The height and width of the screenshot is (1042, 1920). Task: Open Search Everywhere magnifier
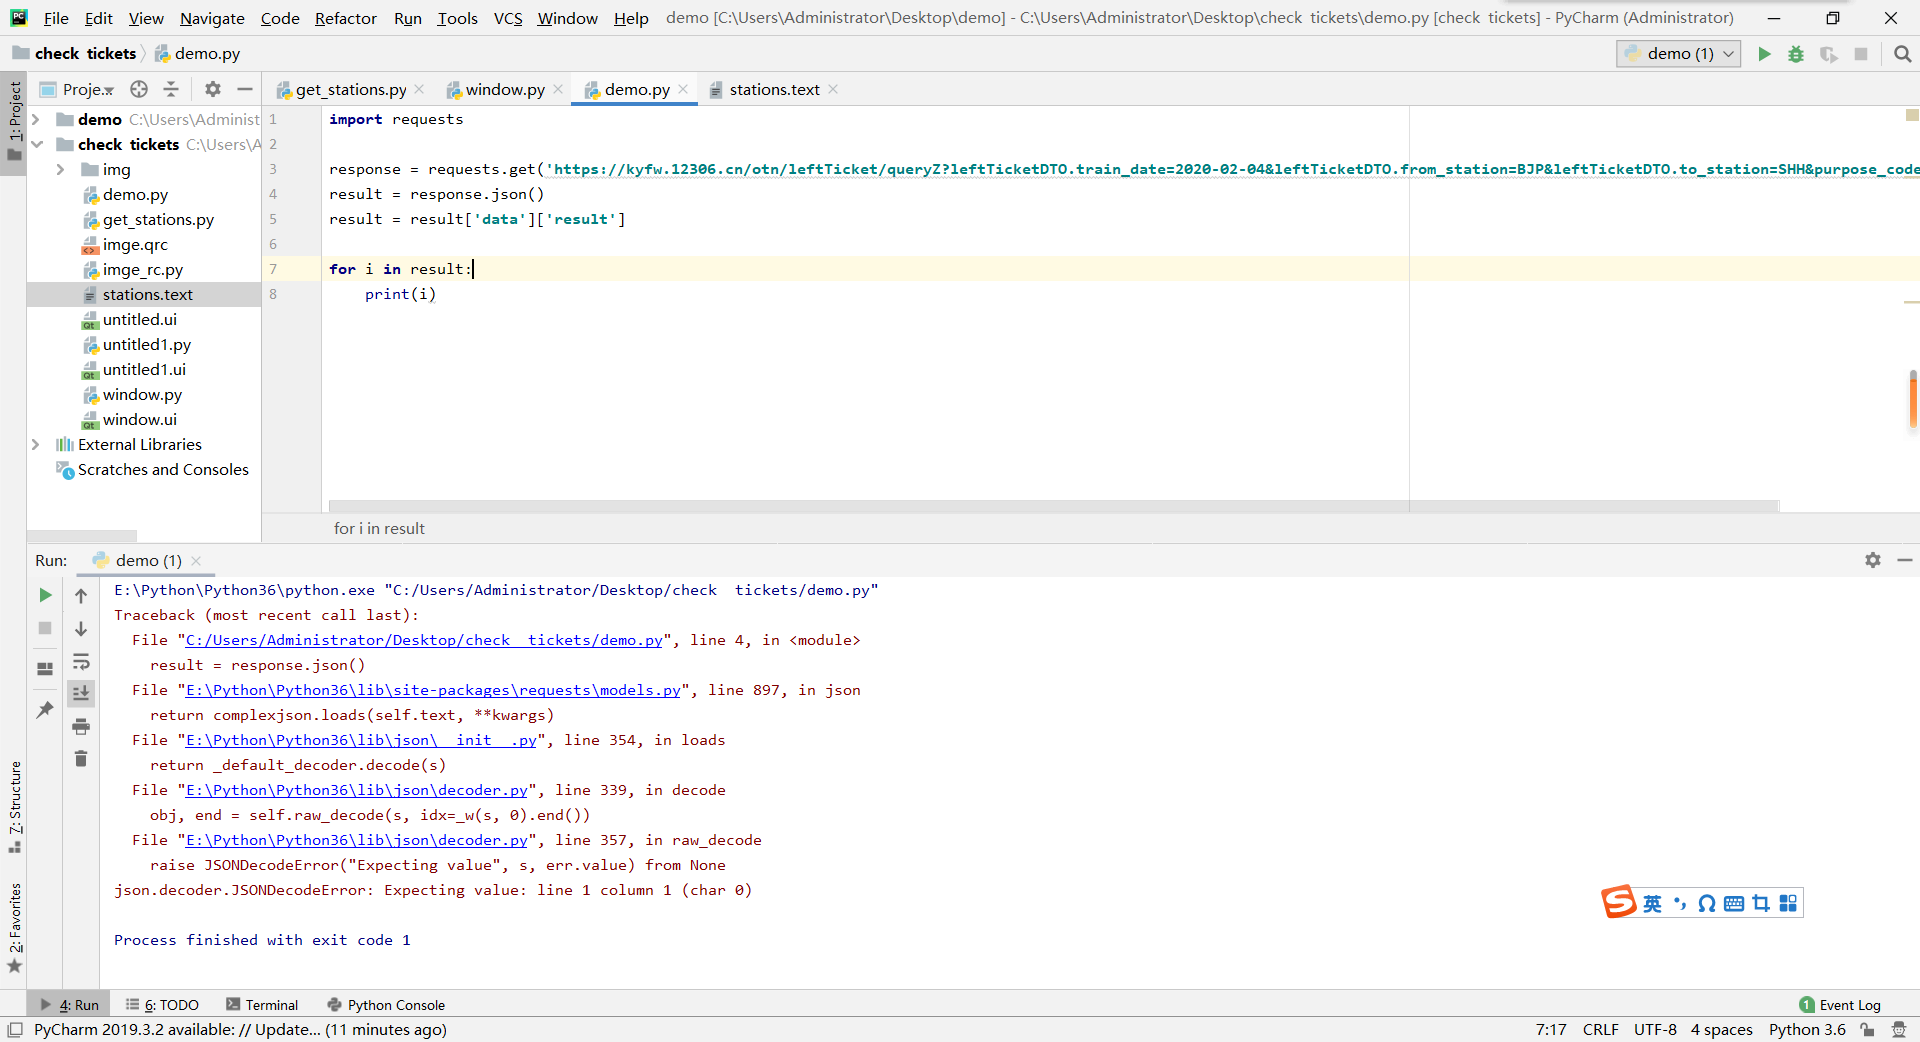pos(1902,54)
